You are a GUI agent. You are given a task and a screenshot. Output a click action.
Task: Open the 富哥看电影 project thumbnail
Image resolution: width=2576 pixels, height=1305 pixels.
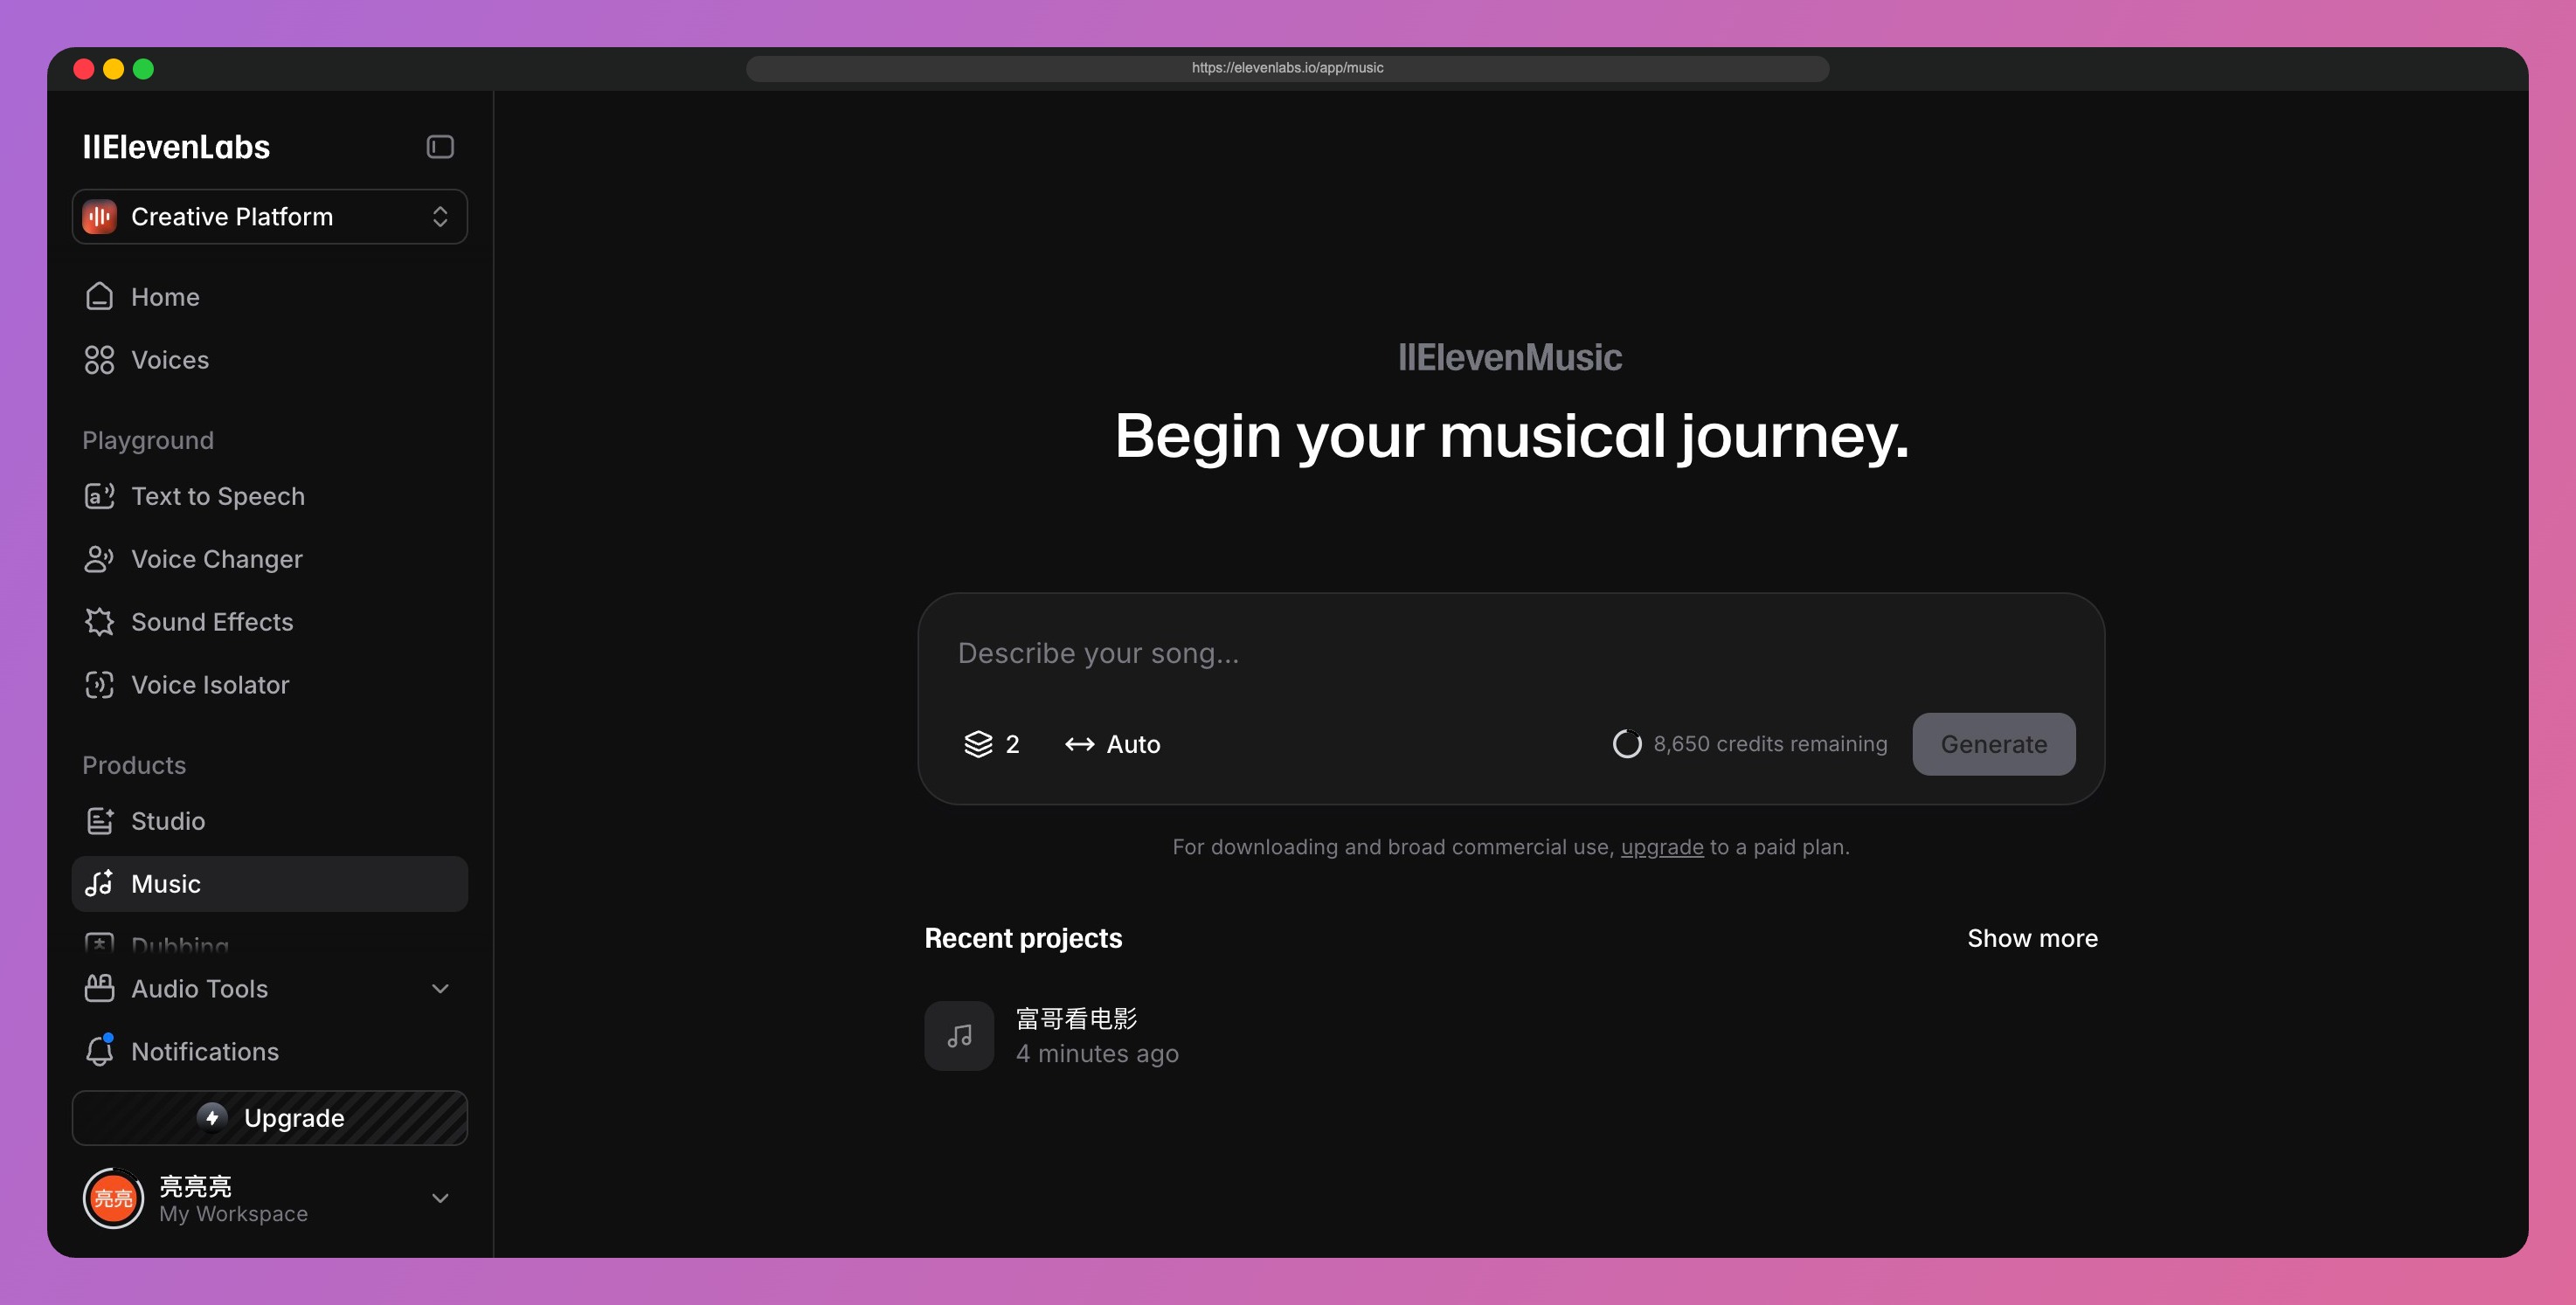click(x=959, y=1036)
